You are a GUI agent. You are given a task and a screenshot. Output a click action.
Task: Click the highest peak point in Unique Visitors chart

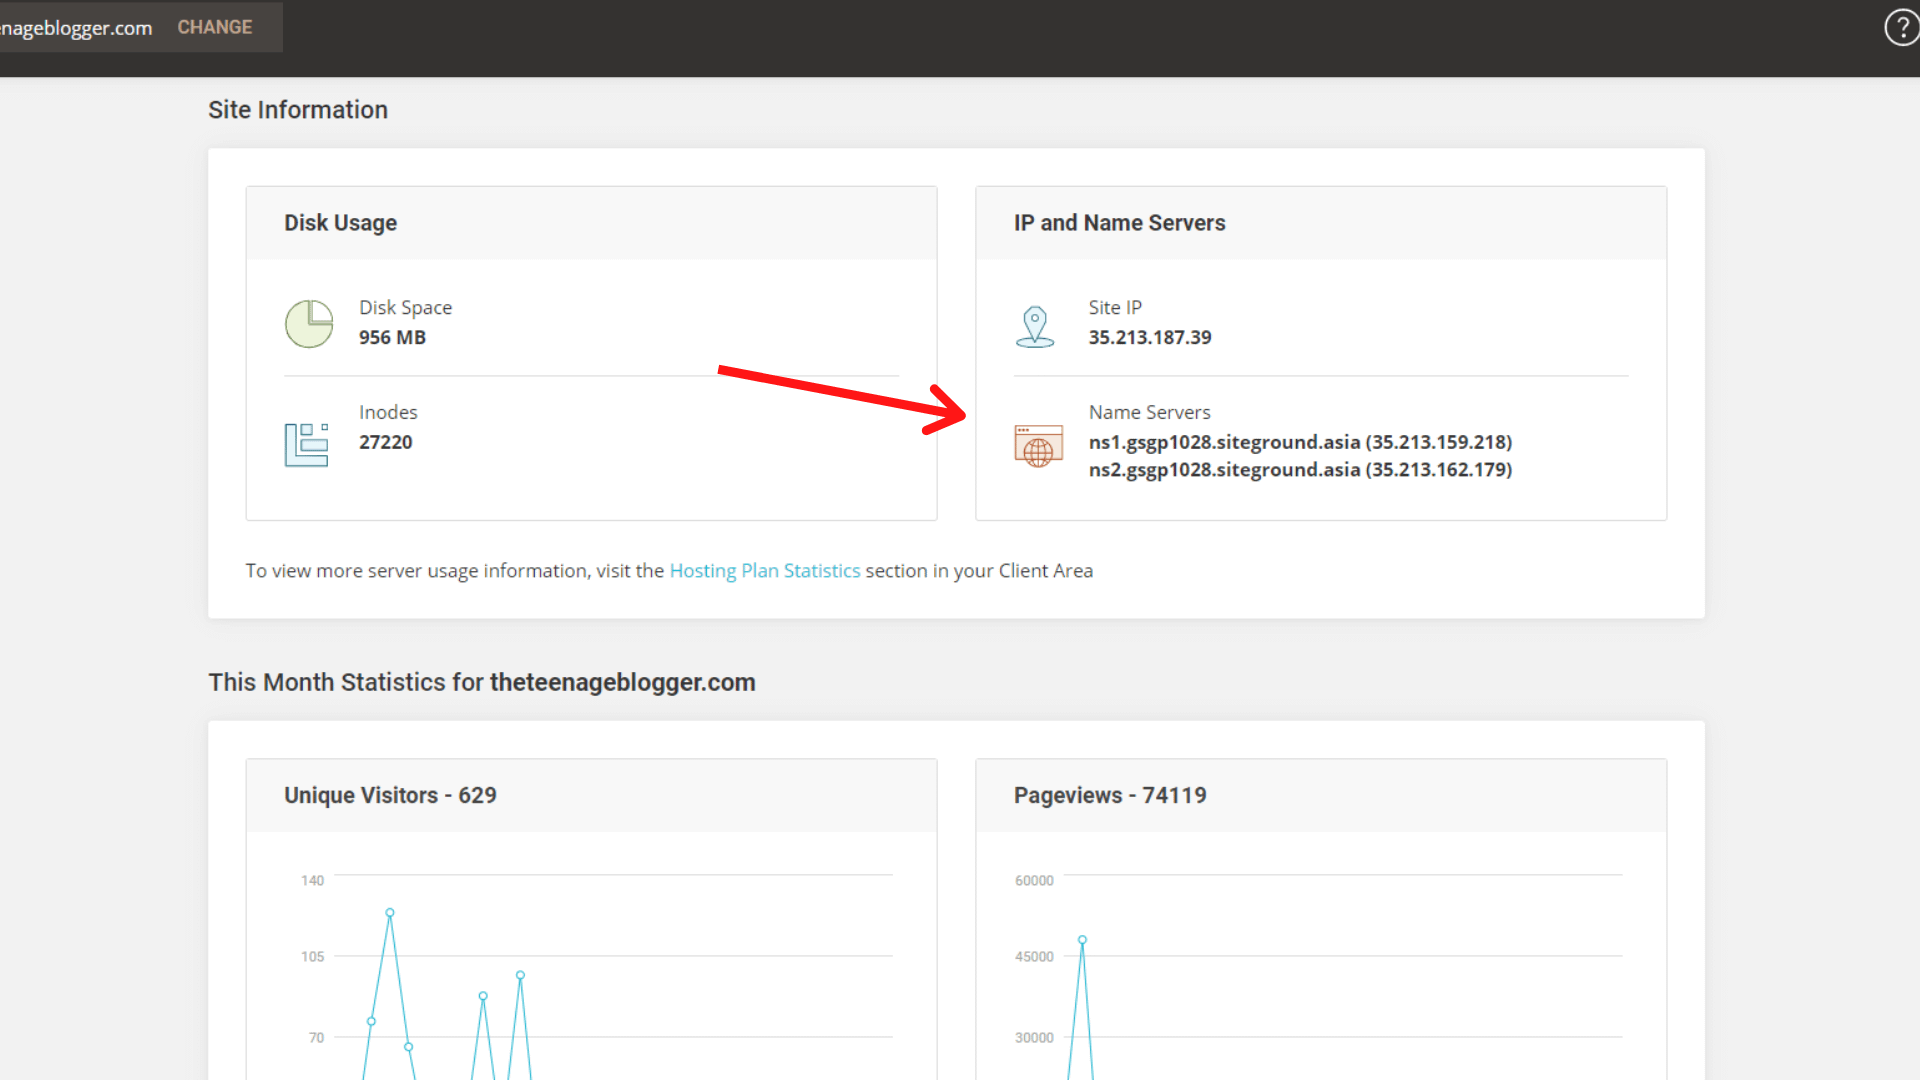[x=390, y=912]
